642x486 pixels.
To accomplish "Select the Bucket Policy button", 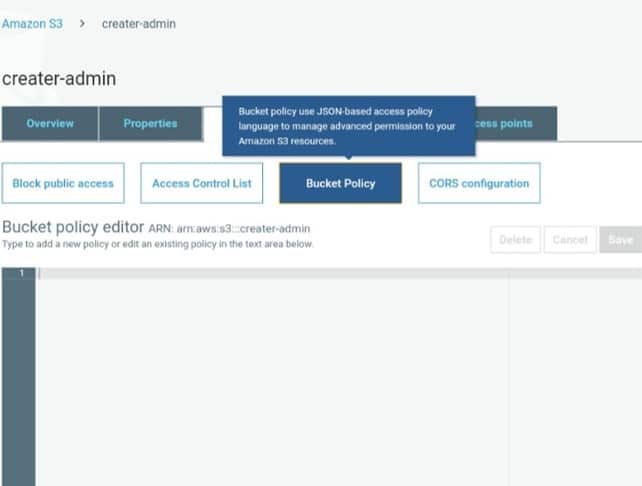I will [340, 183].
